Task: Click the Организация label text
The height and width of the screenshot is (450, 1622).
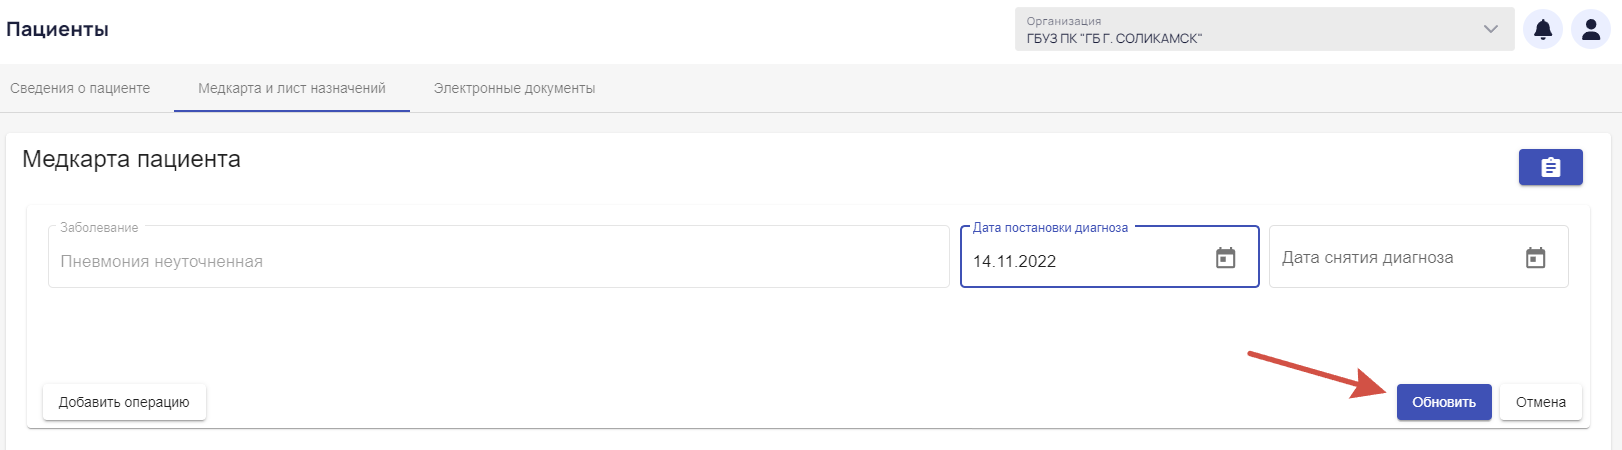Action: 1064,21
